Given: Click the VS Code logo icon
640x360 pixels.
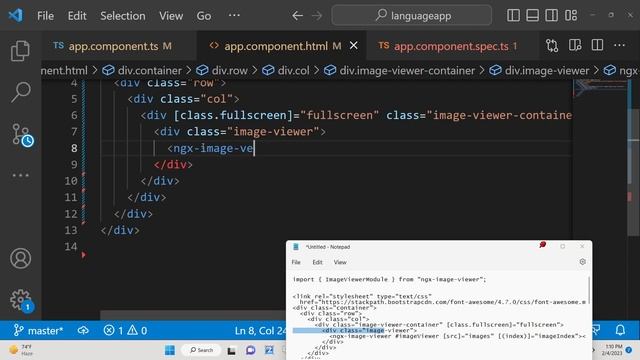Looking at the screenshot, I should coord(16,16).
